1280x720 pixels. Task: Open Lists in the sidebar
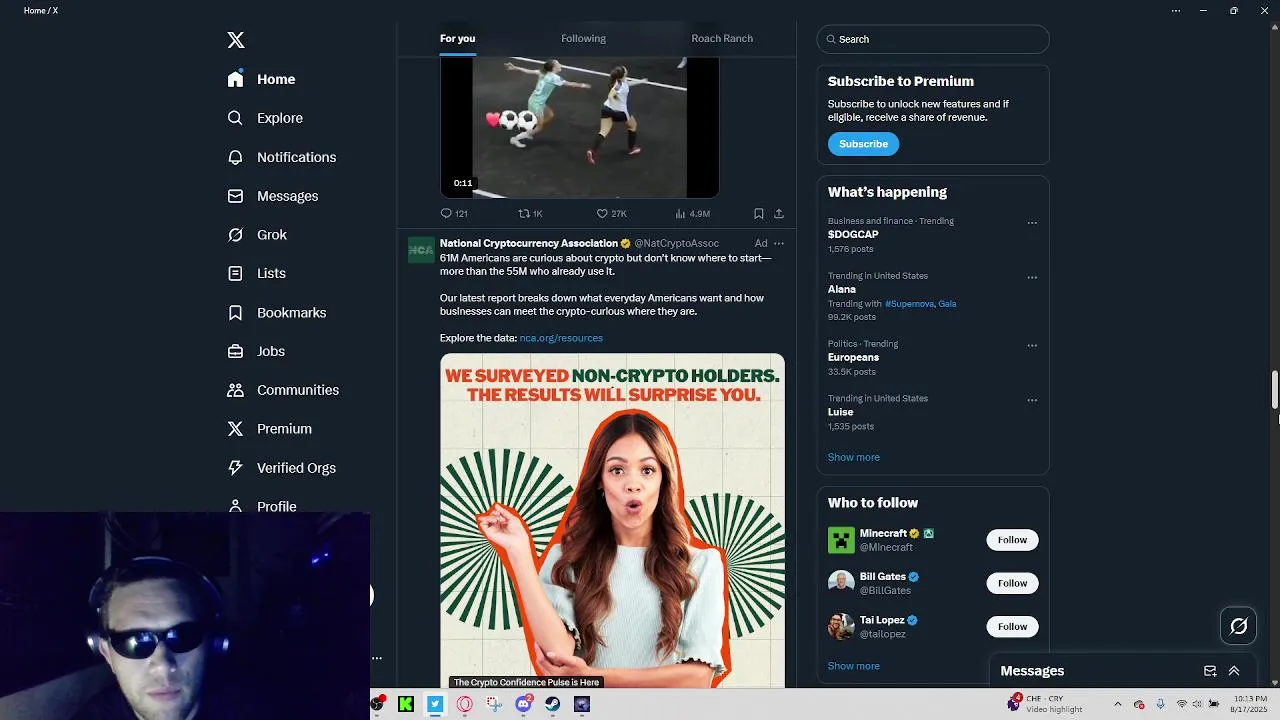coord(257,273)
